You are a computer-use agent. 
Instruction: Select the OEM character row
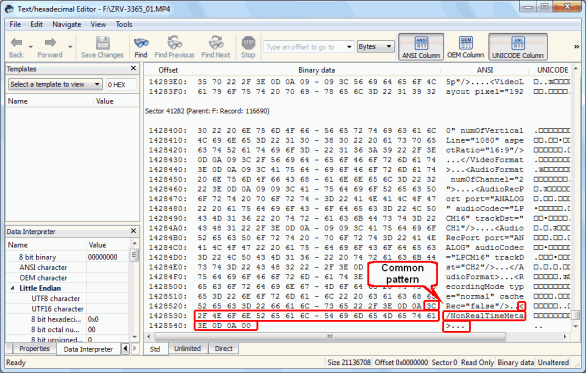68,278
